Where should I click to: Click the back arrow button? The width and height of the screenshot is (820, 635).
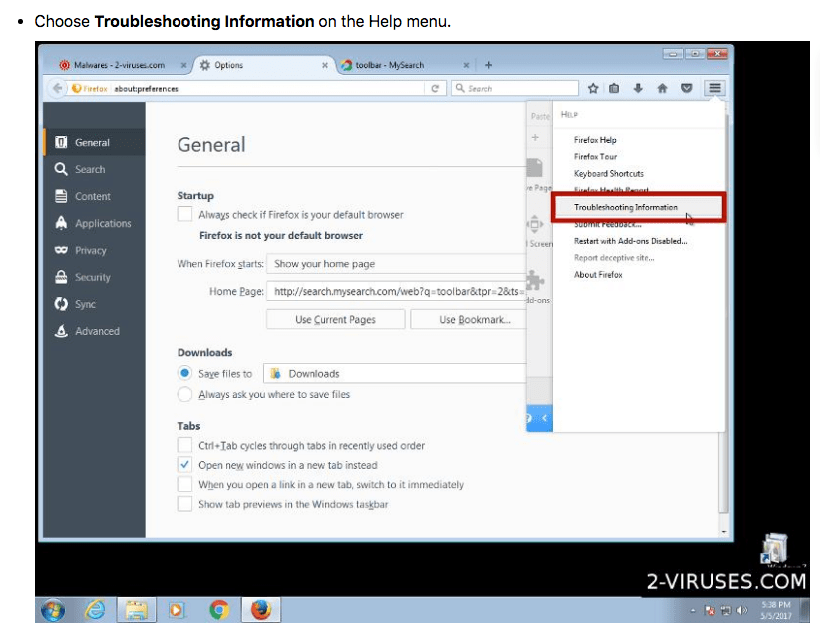(x=58, y=88)
